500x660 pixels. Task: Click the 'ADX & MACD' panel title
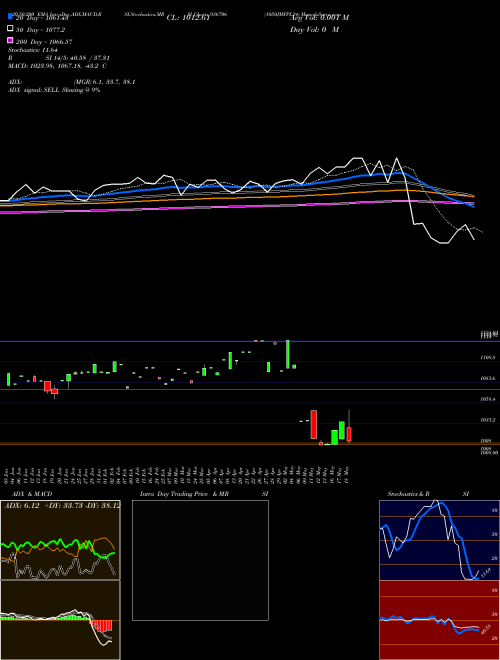tap(32, 494)
